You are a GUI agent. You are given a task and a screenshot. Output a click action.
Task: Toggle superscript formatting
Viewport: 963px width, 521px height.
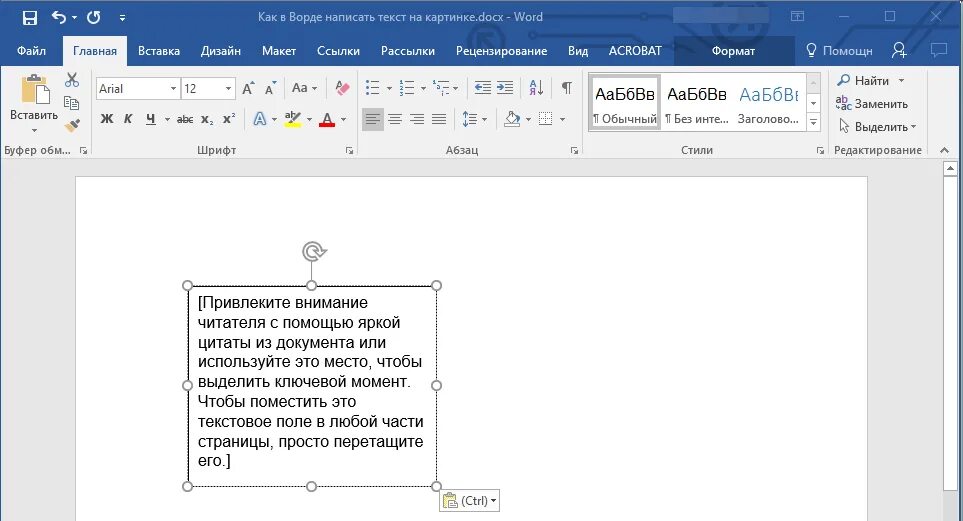[x=228, y=119]
